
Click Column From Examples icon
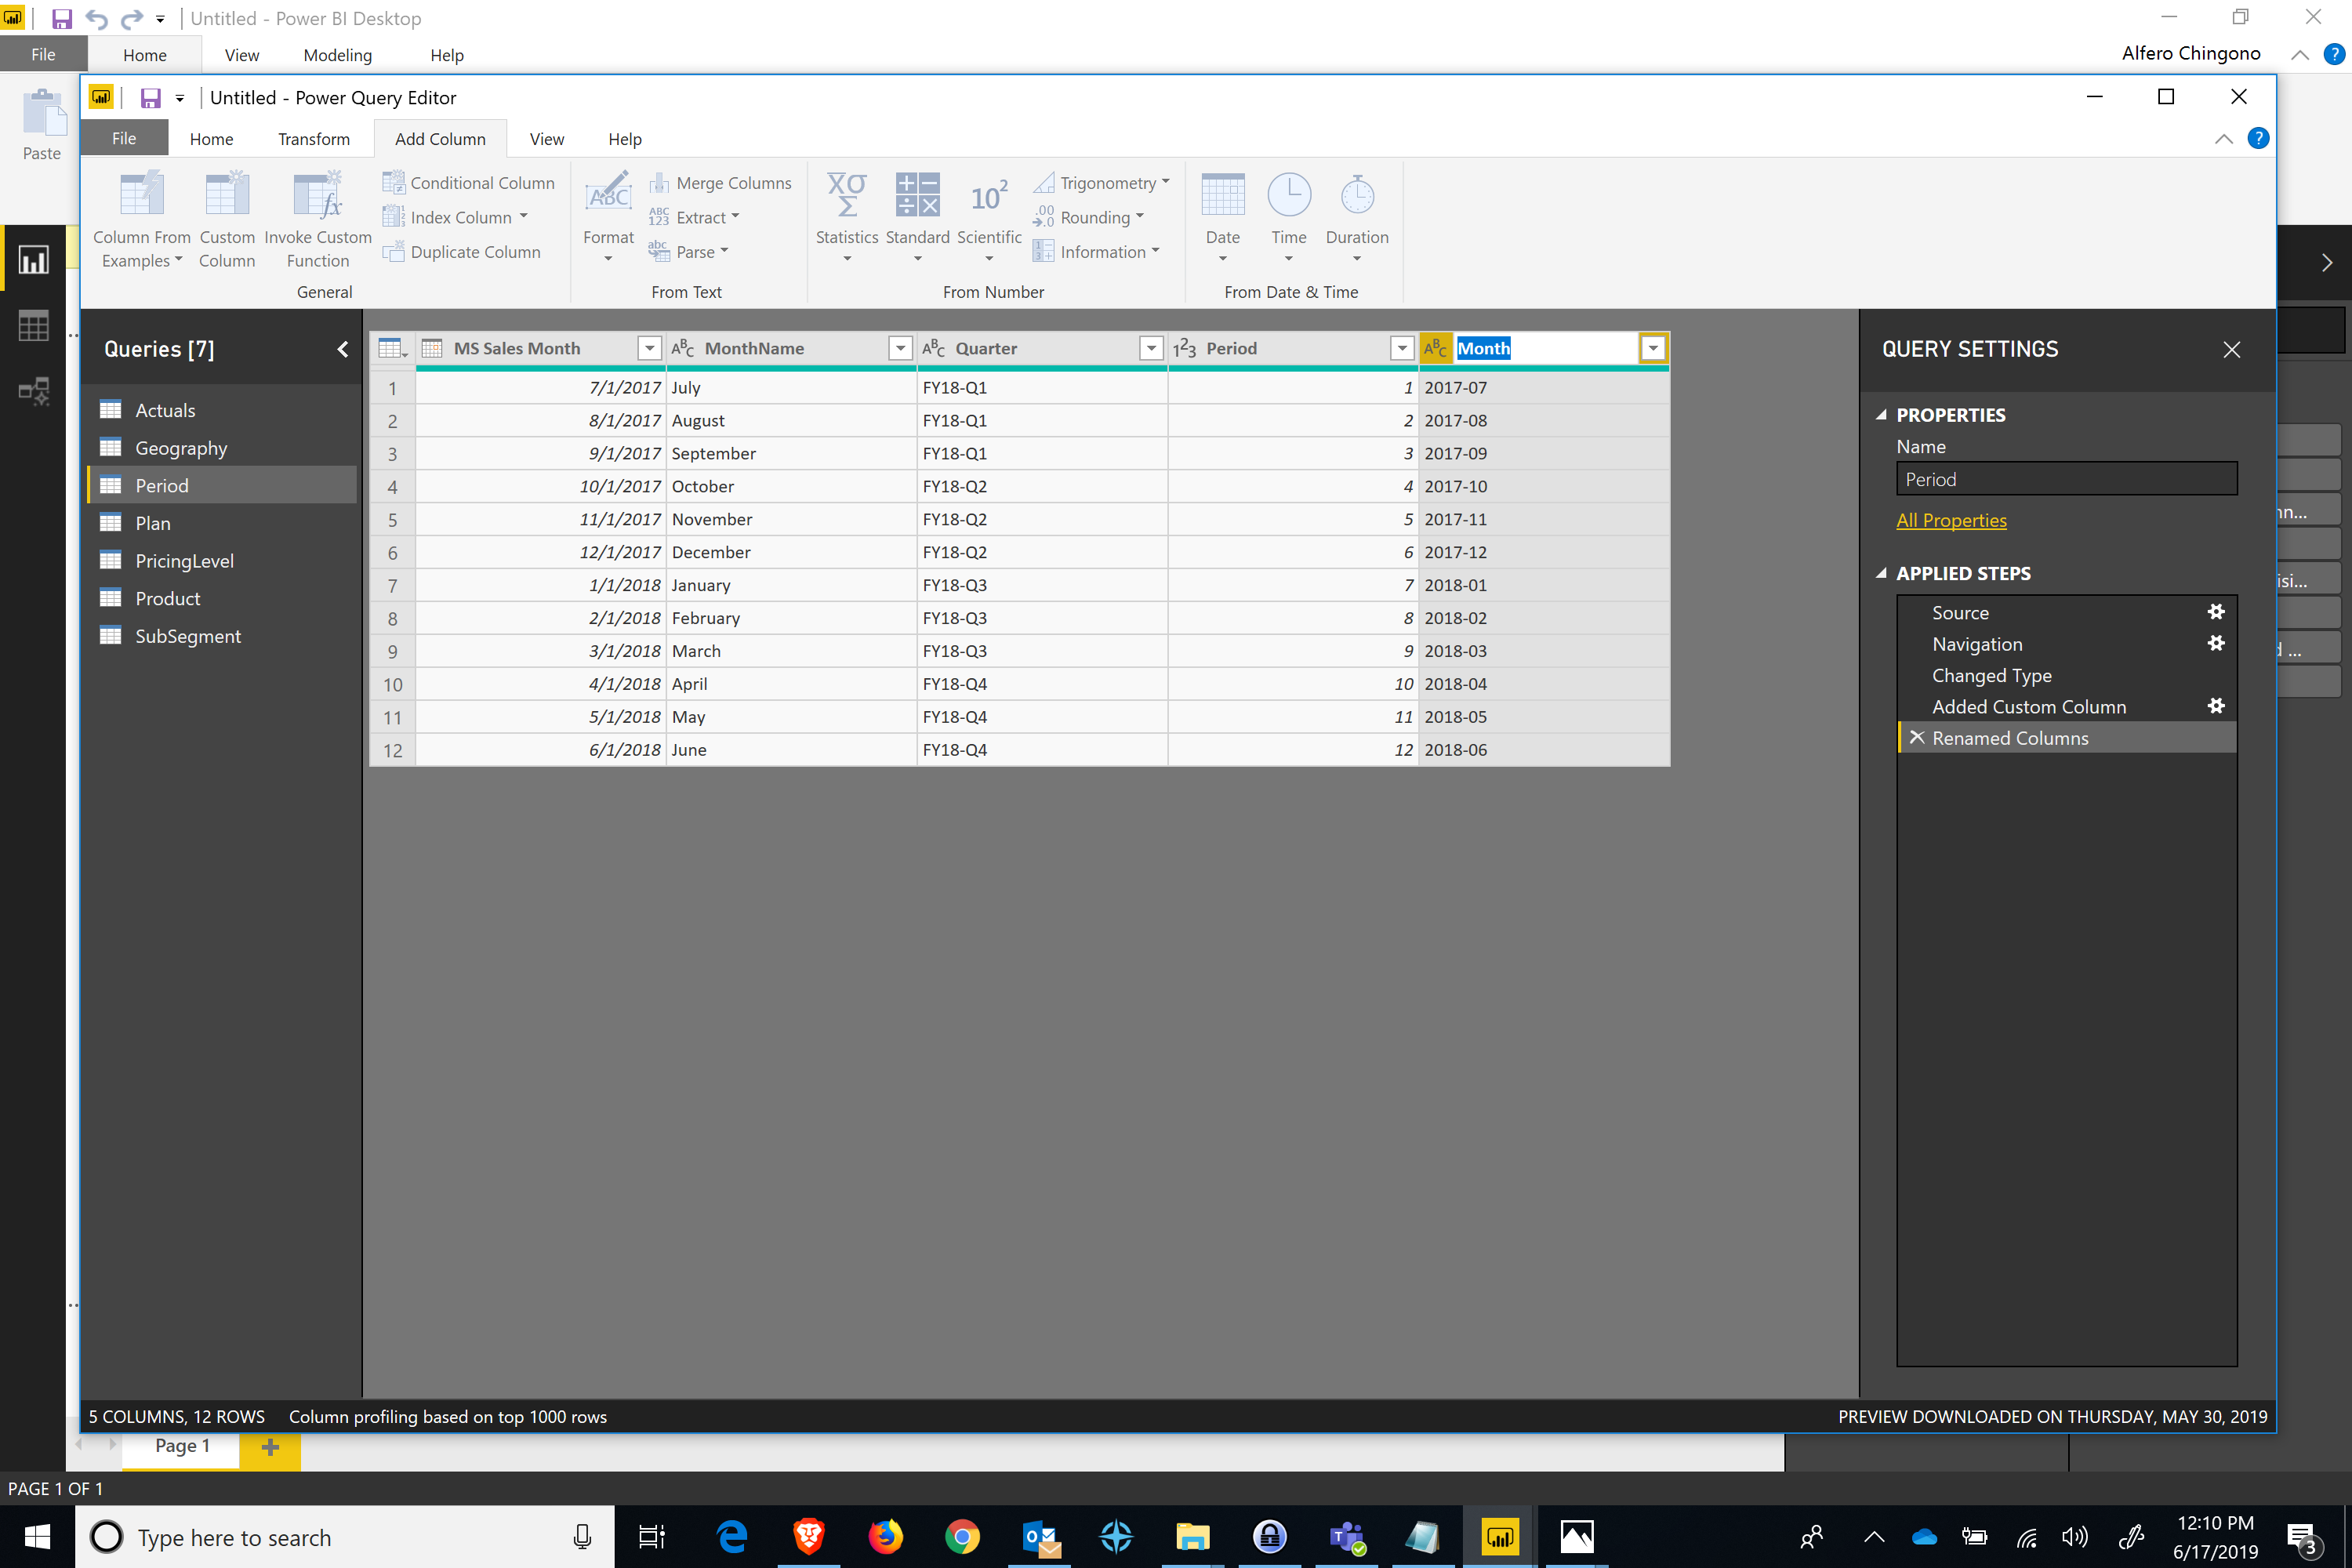click(141, 194)
